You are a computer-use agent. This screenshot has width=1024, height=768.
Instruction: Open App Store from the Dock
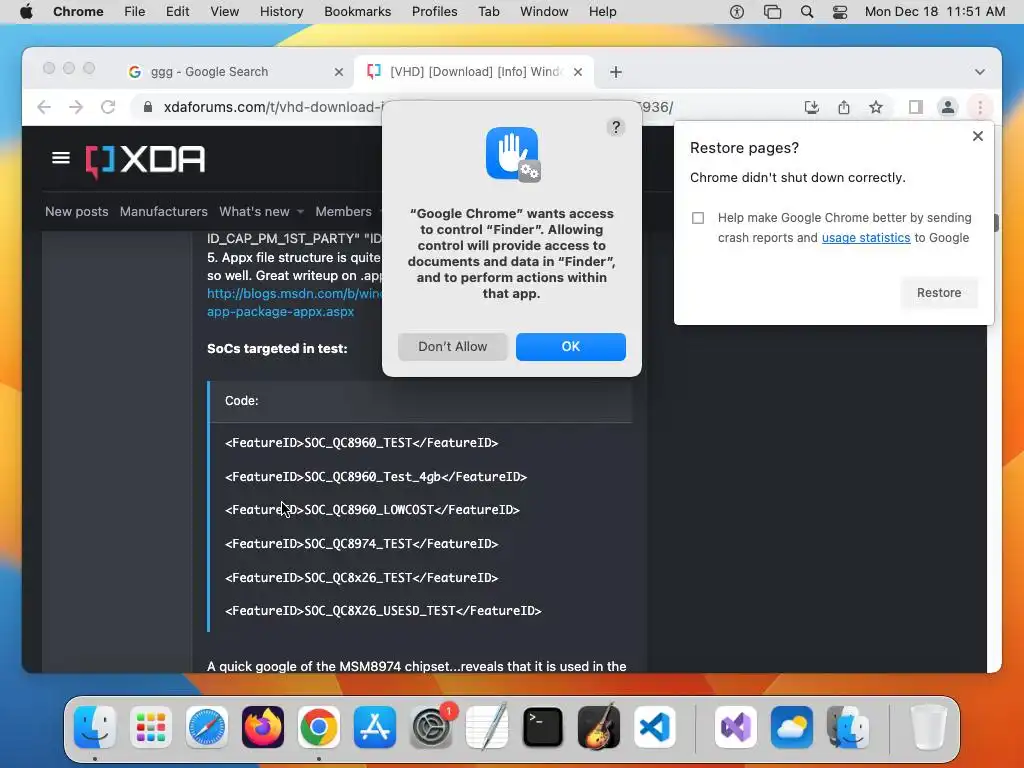pyautogui.click(x=375, y=727)
